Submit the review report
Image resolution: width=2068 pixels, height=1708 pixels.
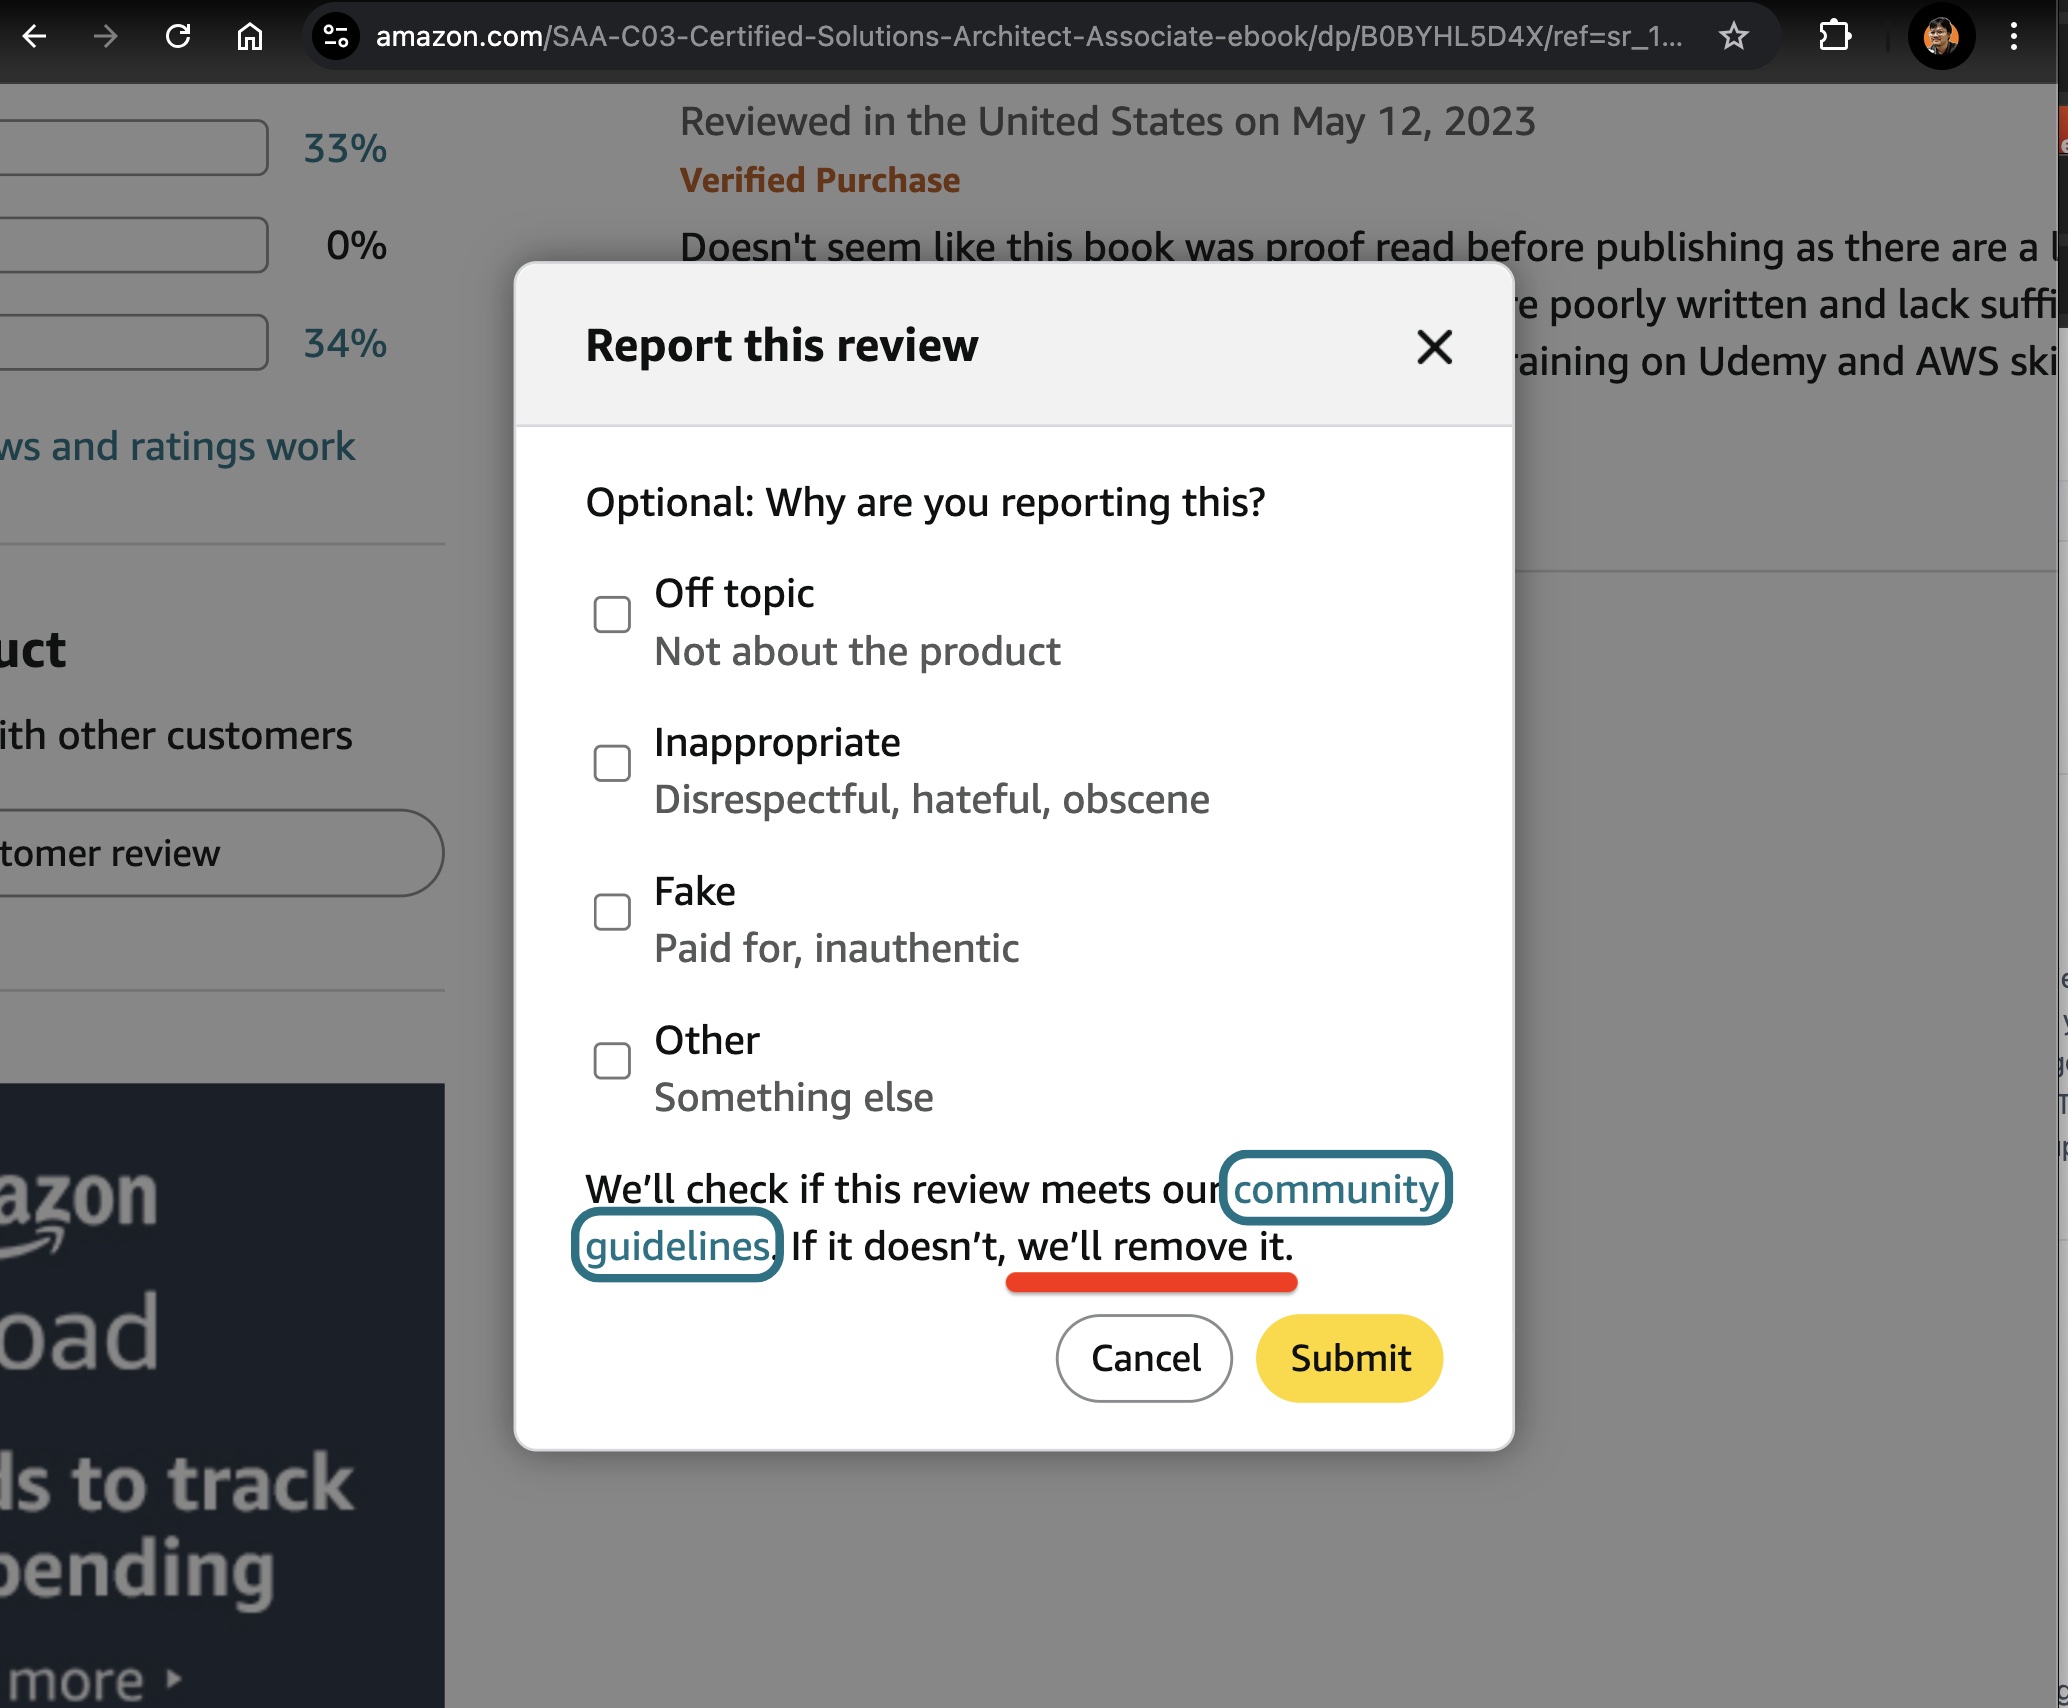1349,1358
